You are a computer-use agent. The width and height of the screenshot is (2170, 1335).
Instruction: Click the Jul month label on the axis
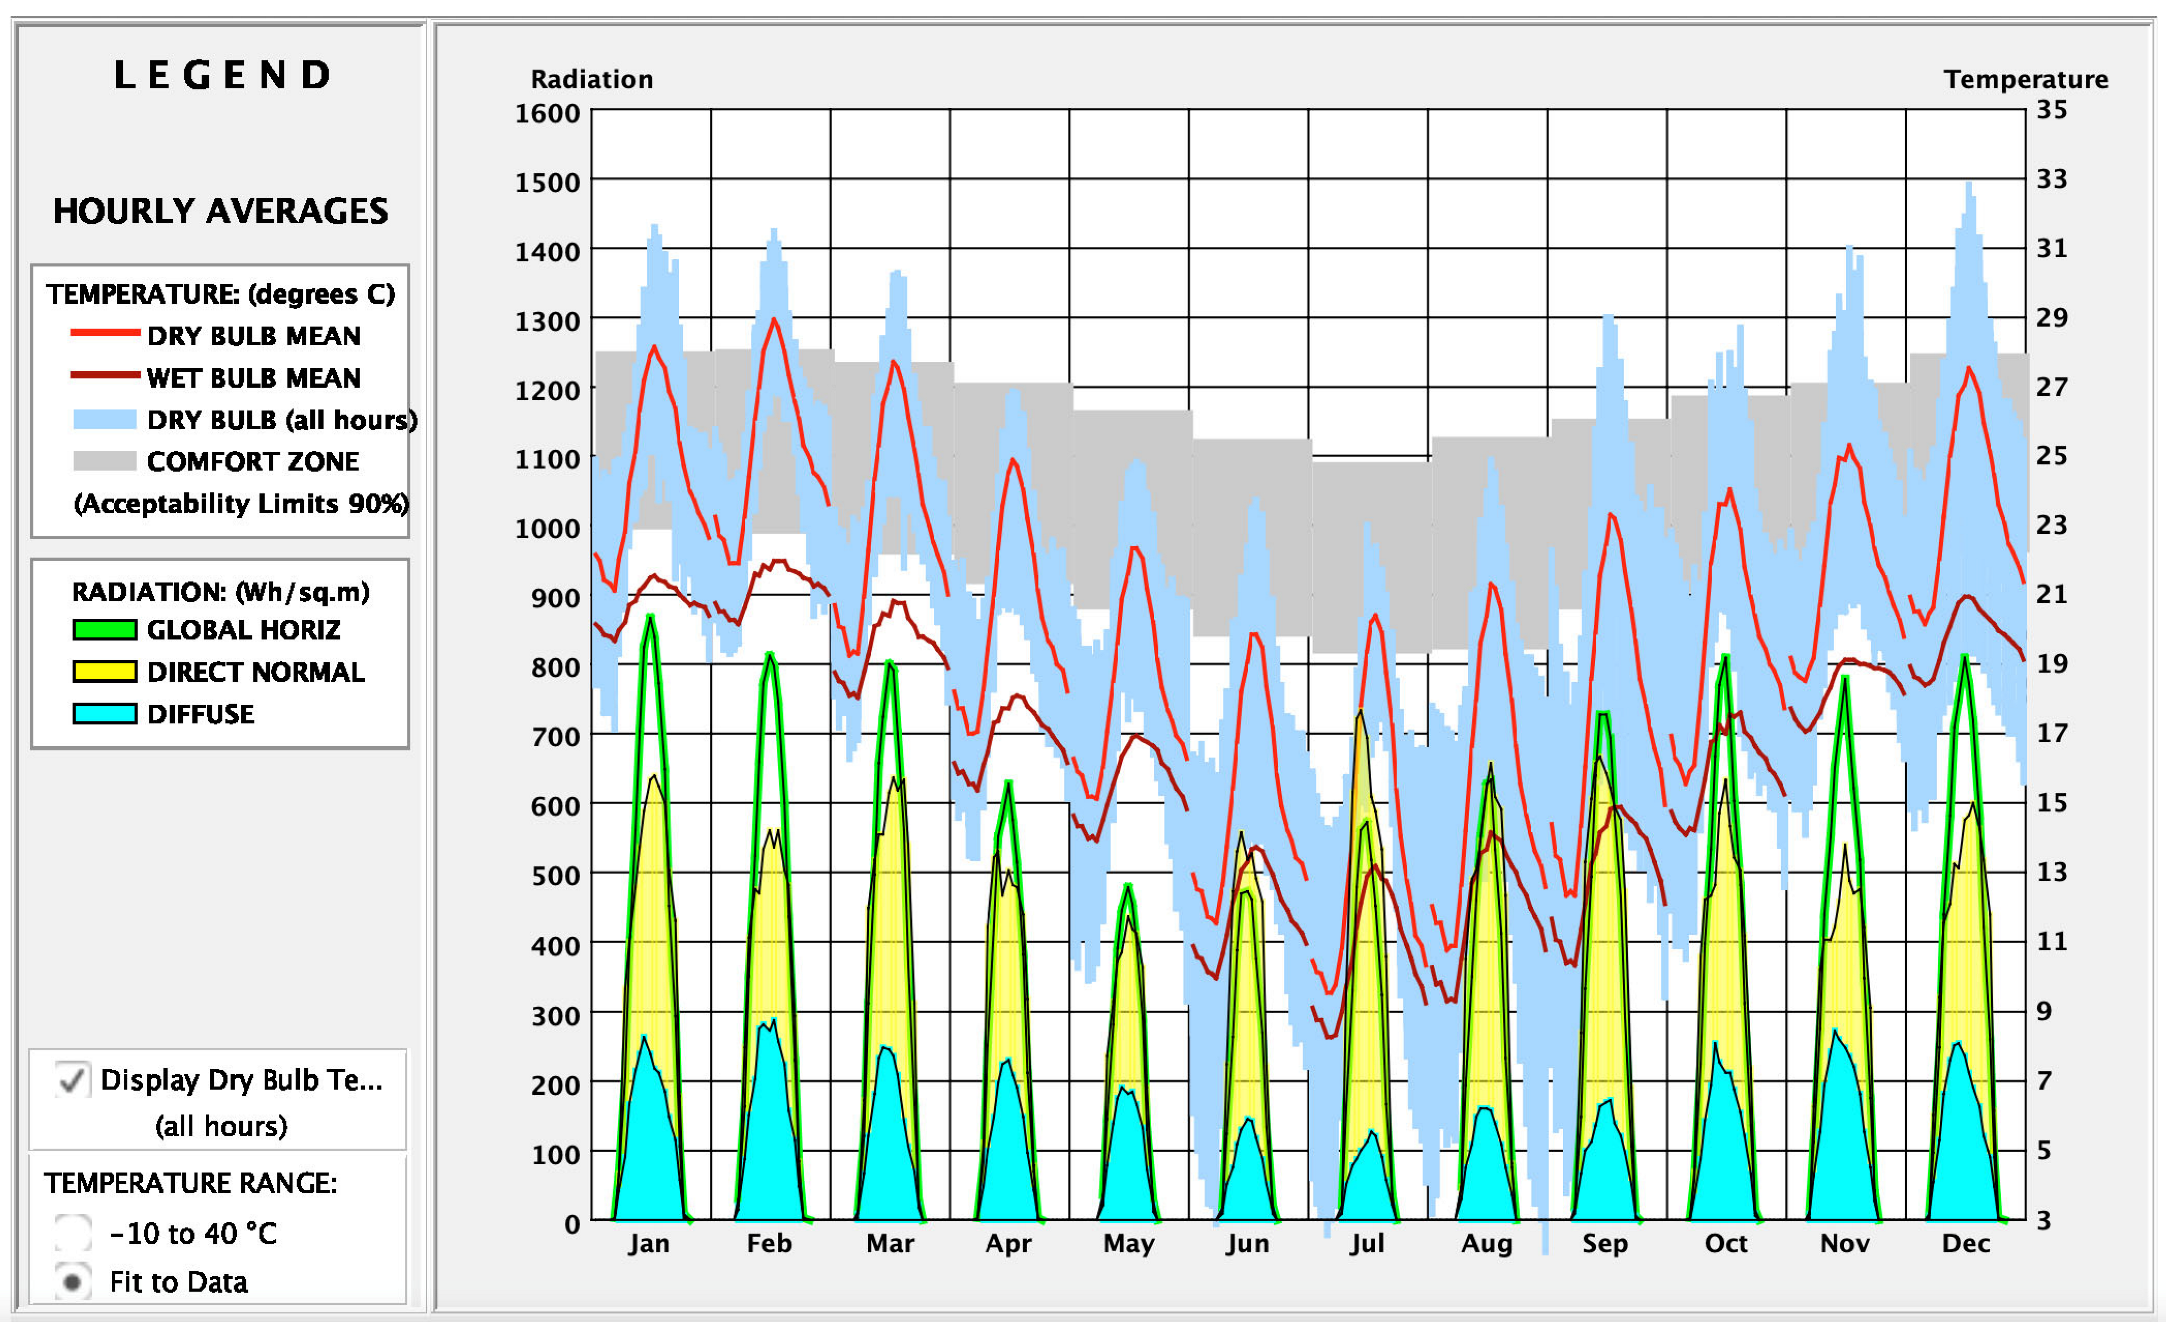pos(1367,1243)
